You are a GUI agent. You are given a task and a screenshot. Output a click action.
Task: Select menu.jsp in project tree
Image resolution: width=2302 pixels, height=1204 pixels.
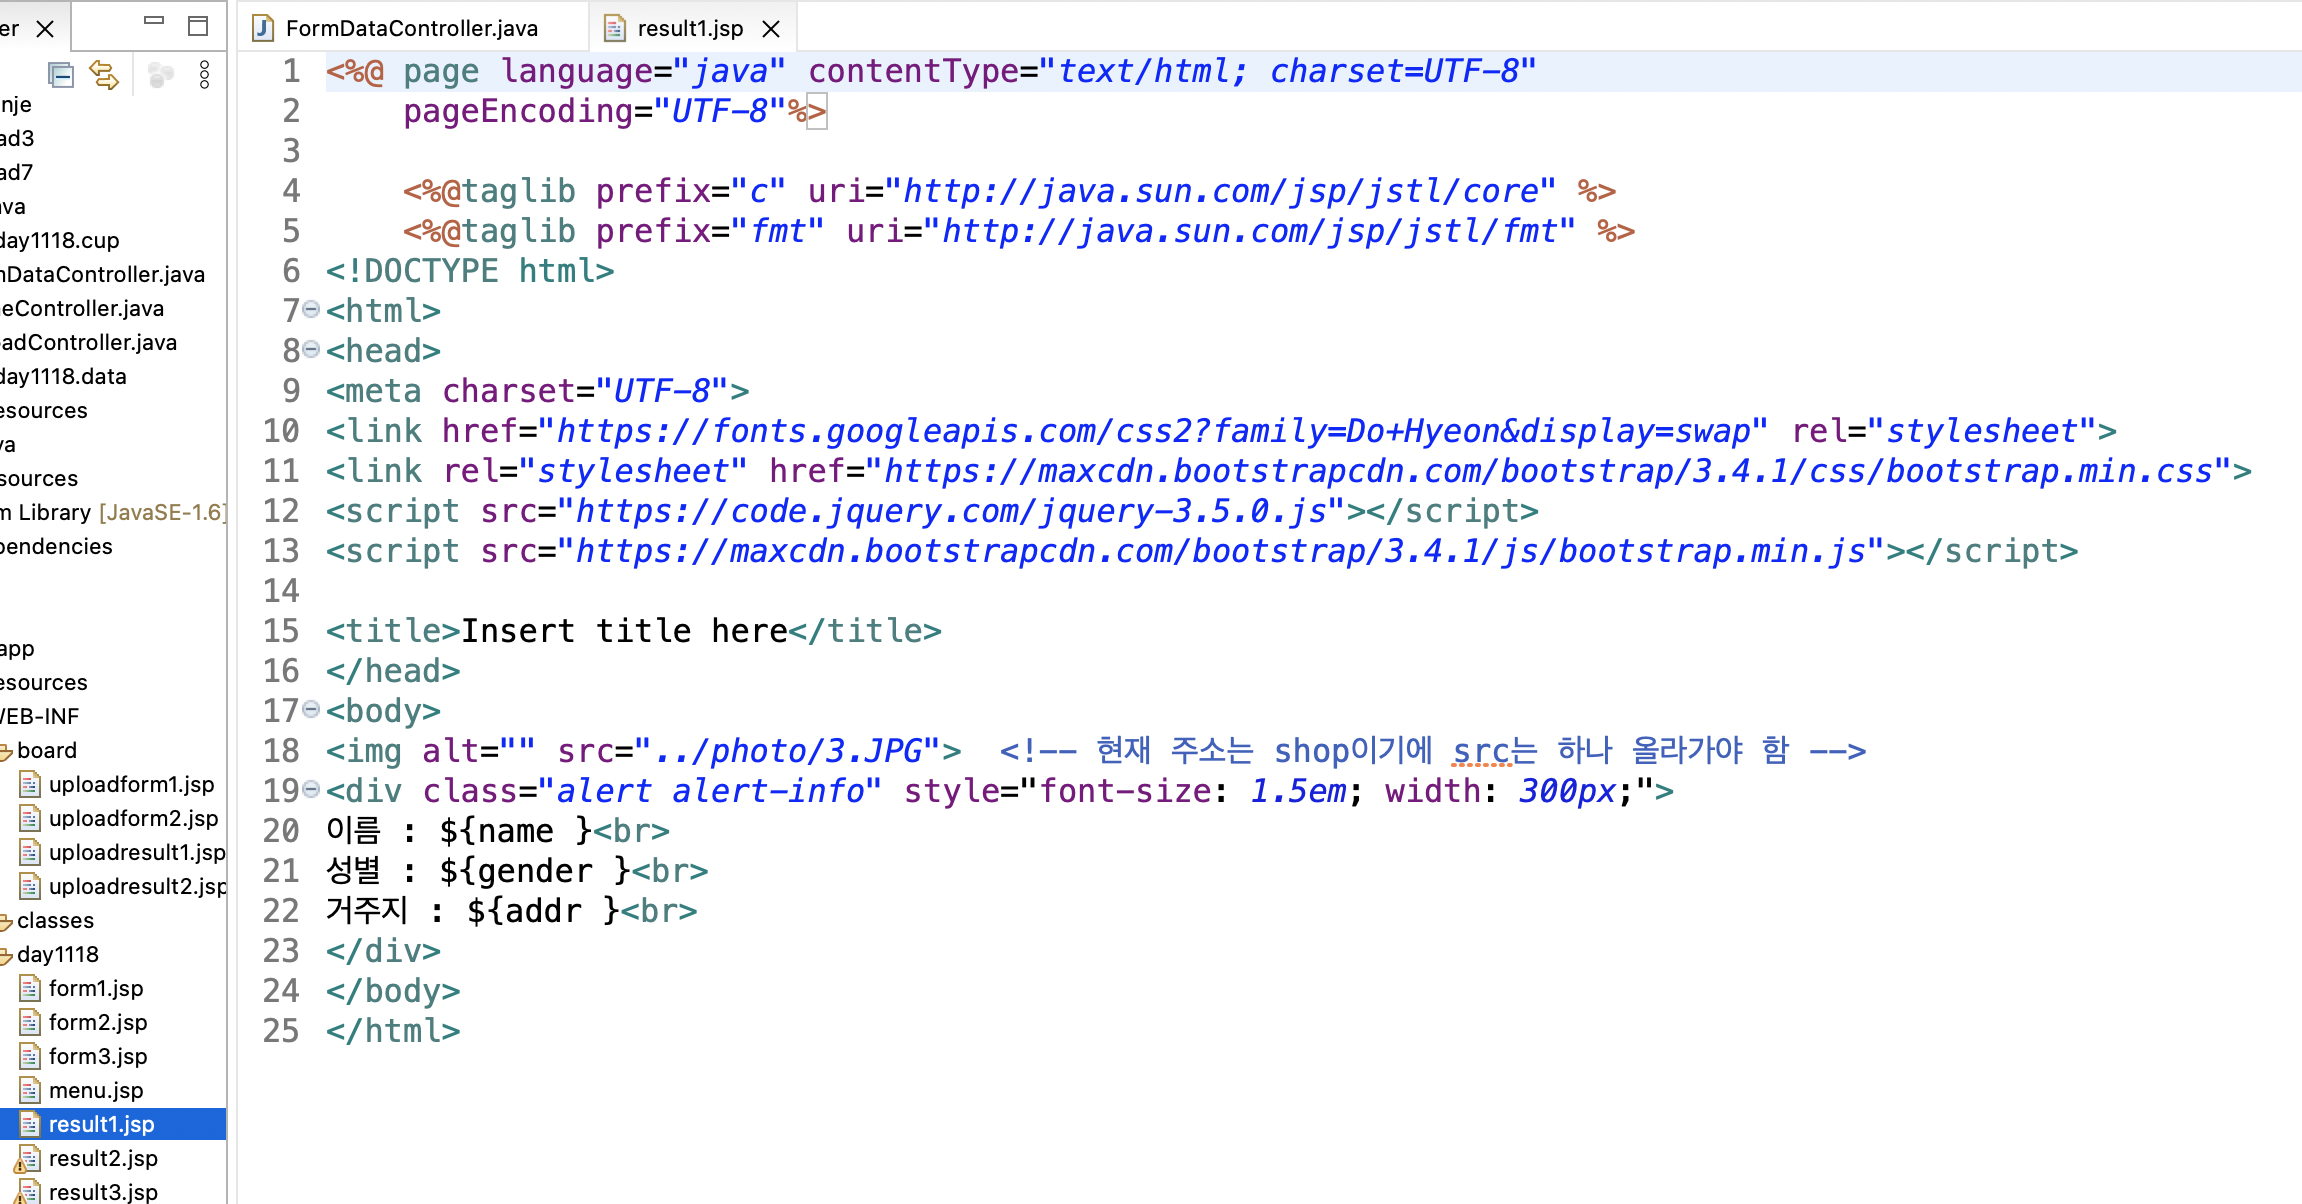coord(95,1090)
